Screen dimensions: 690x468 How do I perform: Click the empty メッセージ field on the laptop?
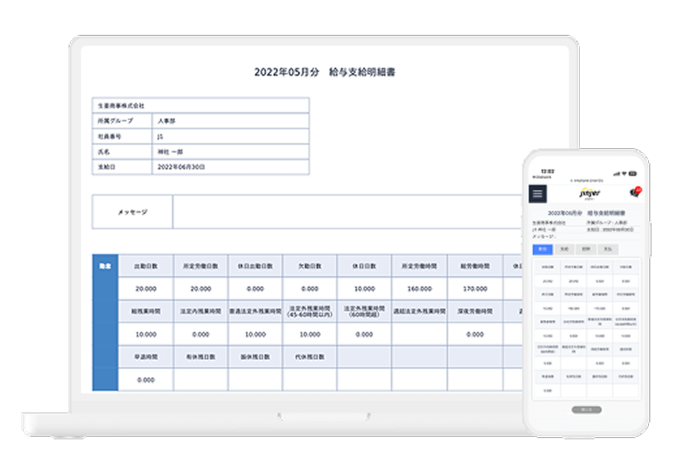tap(330, 212)
